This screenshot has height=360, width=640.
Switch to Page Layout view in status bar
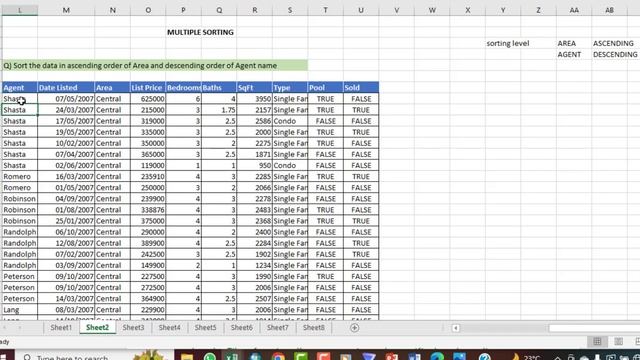pyautogui.click(x=618, y=341)
